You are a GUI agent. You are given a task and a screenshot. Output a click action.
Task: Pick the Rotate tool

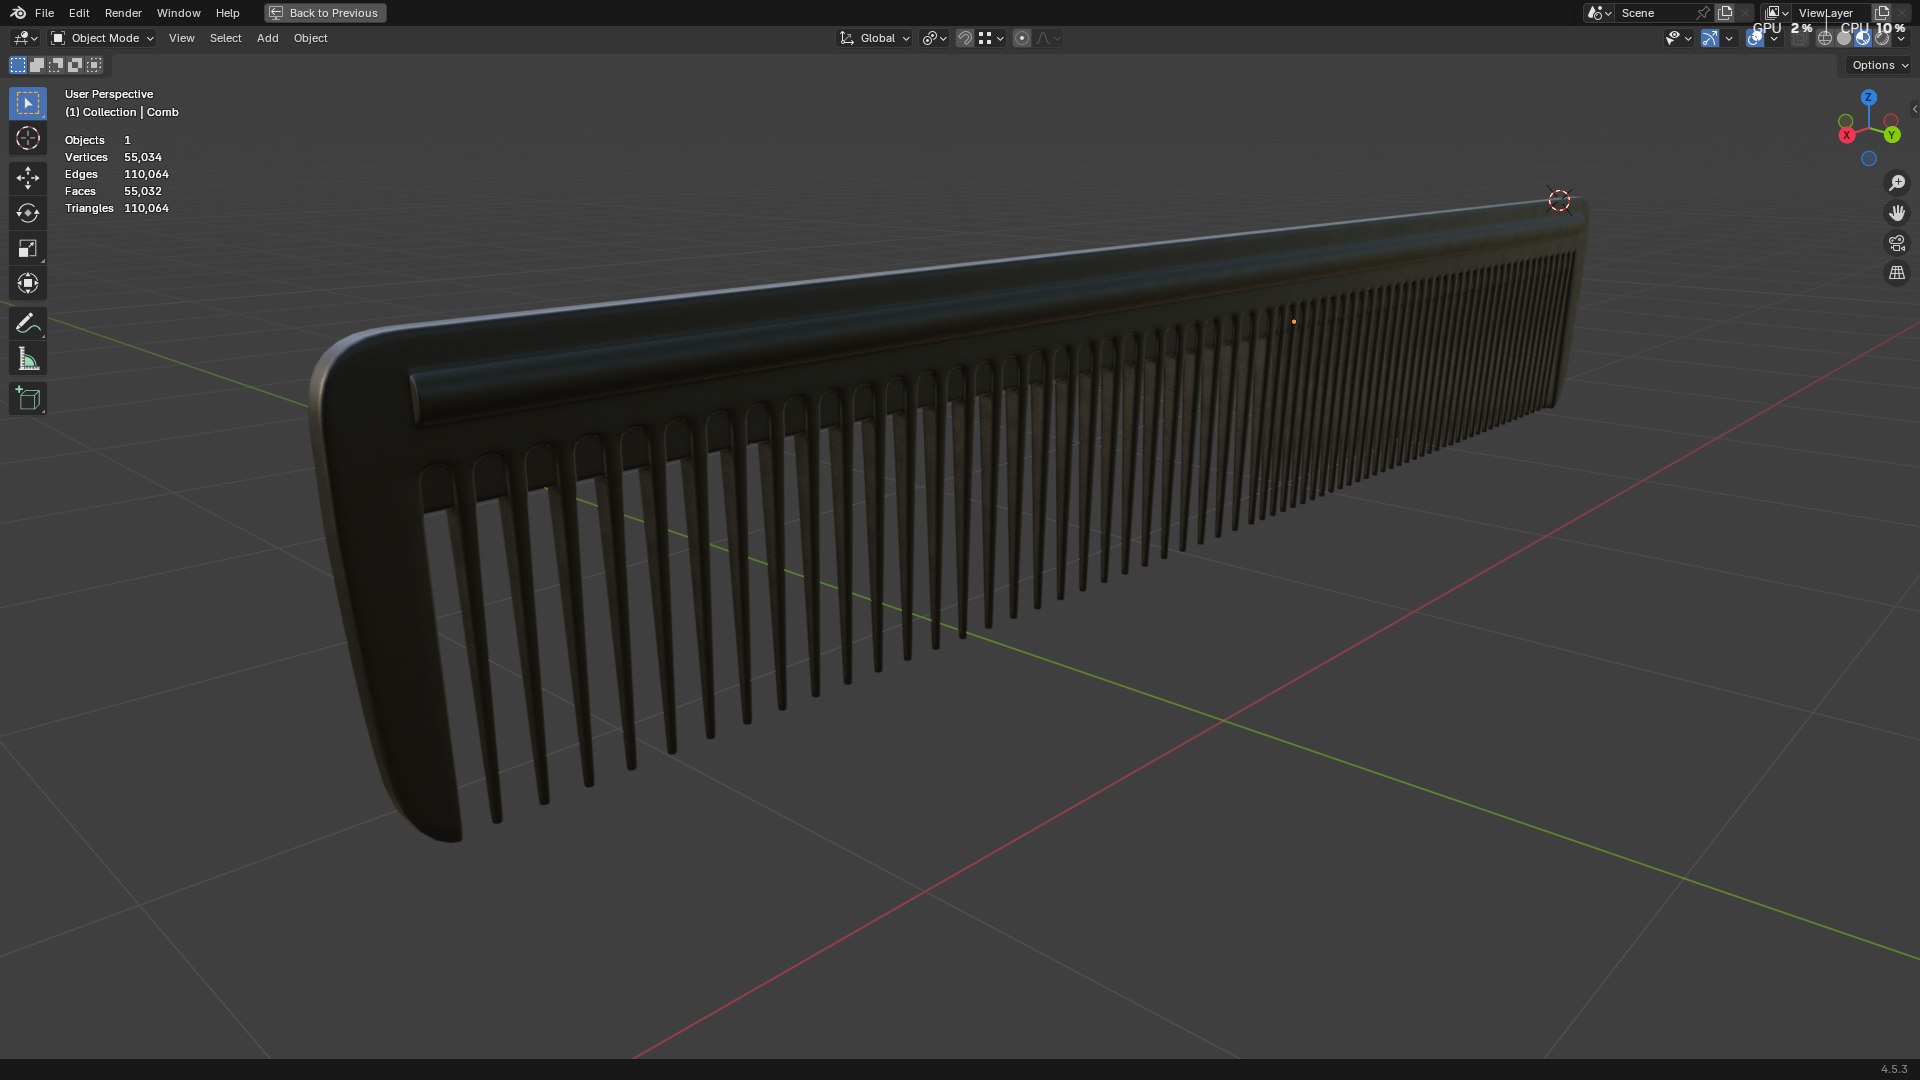(x=28, y=213)
